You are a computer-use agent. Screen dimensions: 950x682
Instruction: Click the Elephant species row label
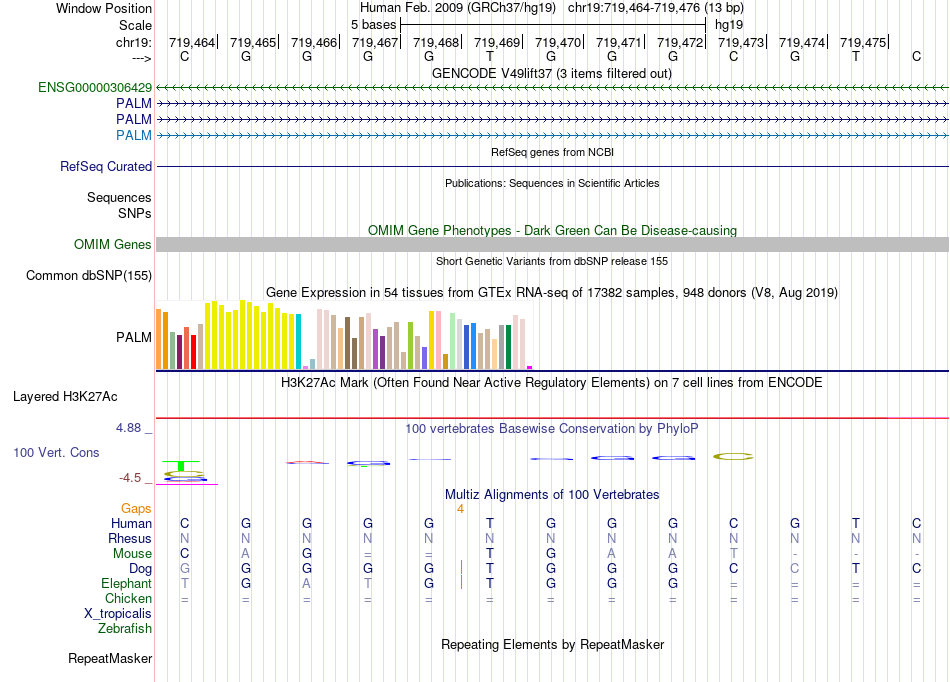click(x=127, y=584)
